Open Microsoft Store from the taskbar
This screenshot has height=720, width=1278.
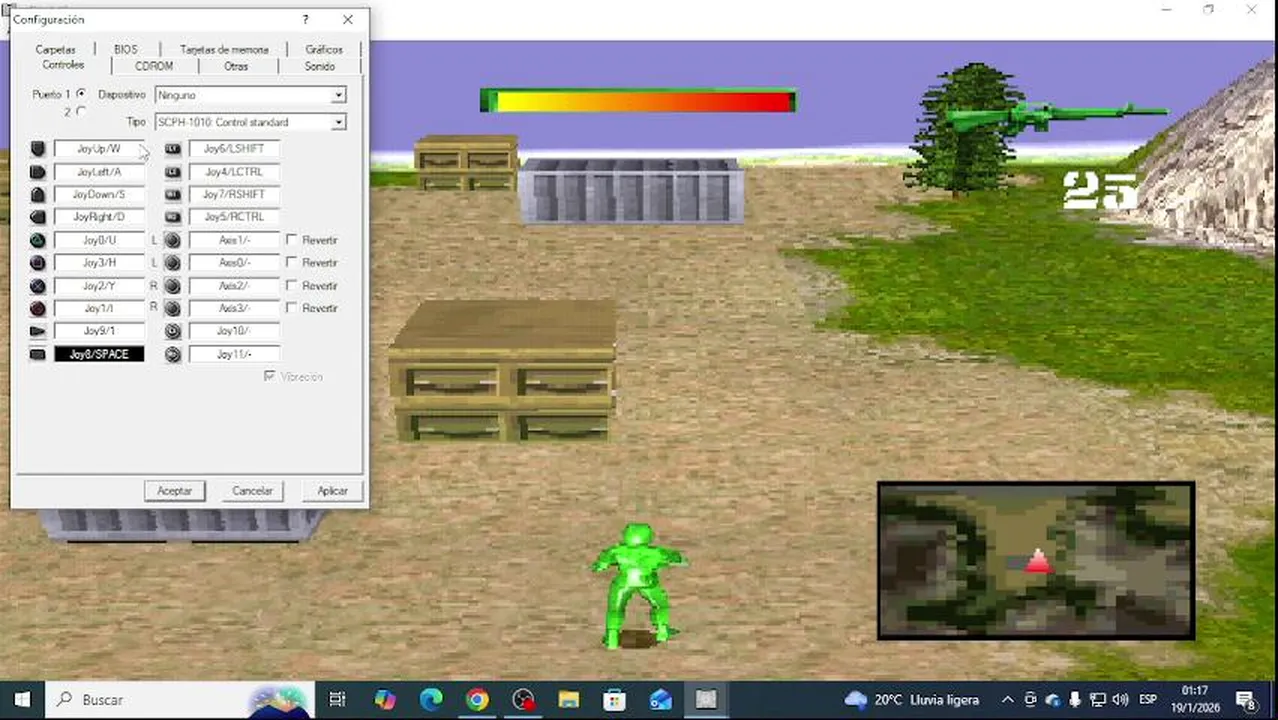614,700
